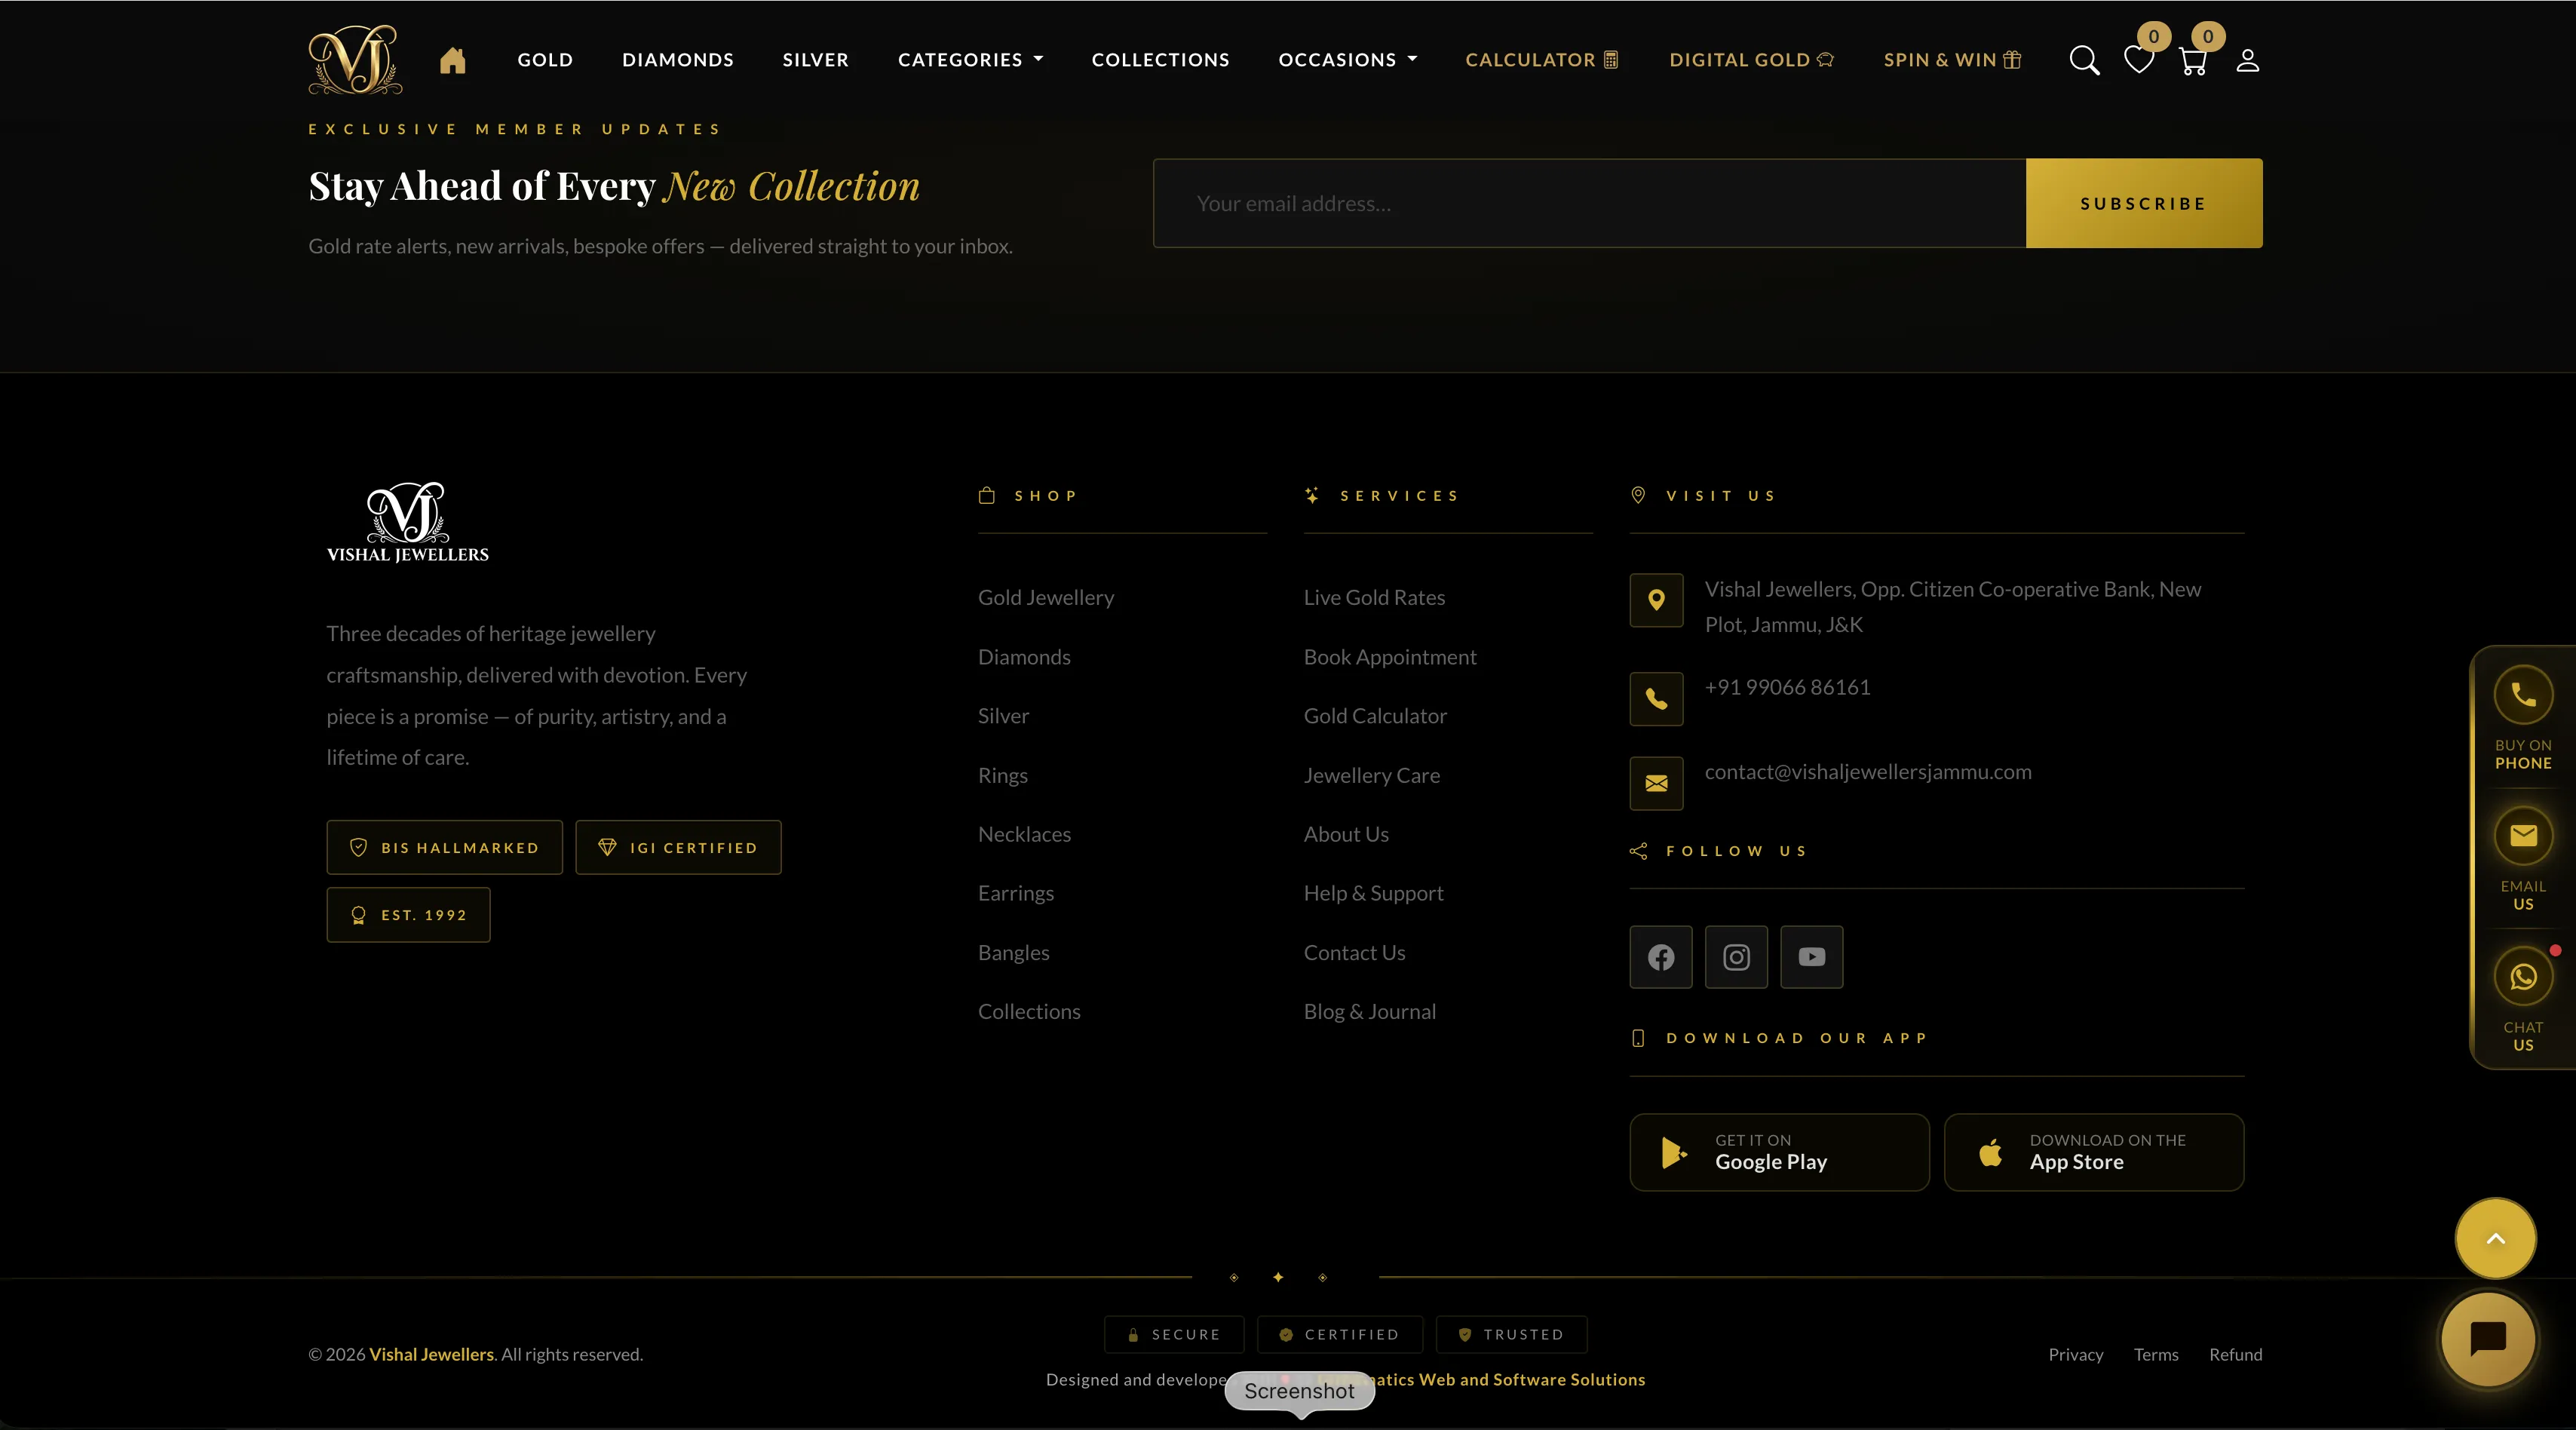Click the contact email envelope icon
Image resolution: width=2576 pixels, height=1430 pixels.
(1656, 783)
